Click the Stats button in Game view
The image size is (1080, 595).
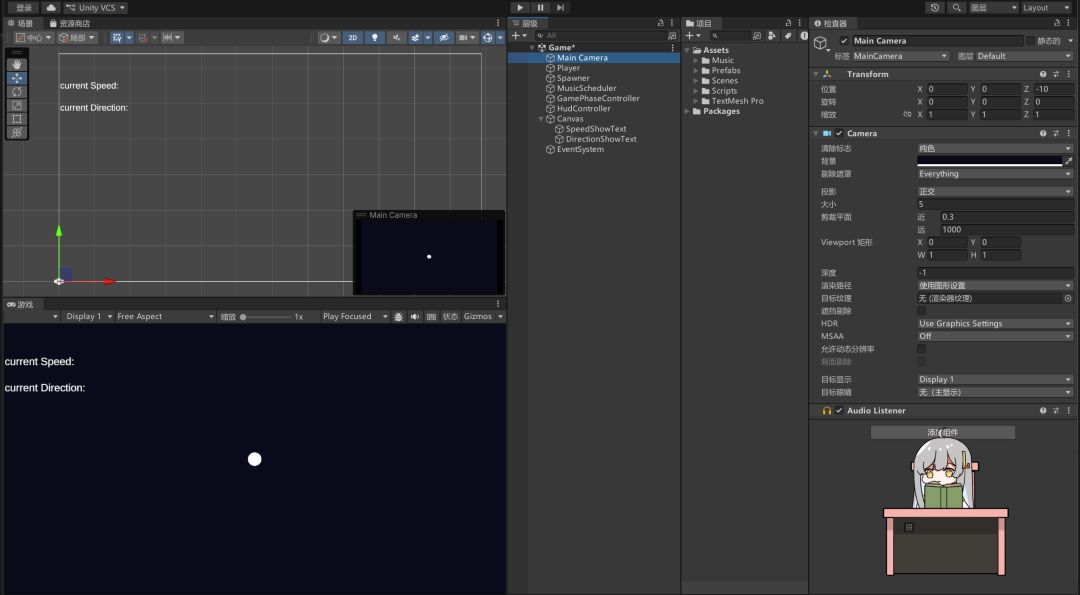tap(450, 317)
